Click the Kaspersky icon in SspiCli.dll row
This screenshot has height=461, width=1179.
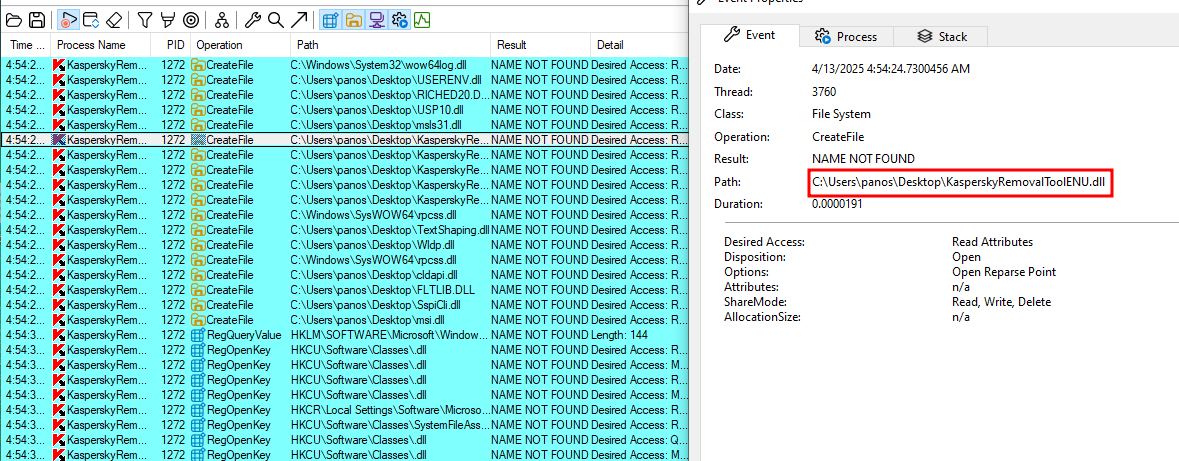click(x=59, y=305)
